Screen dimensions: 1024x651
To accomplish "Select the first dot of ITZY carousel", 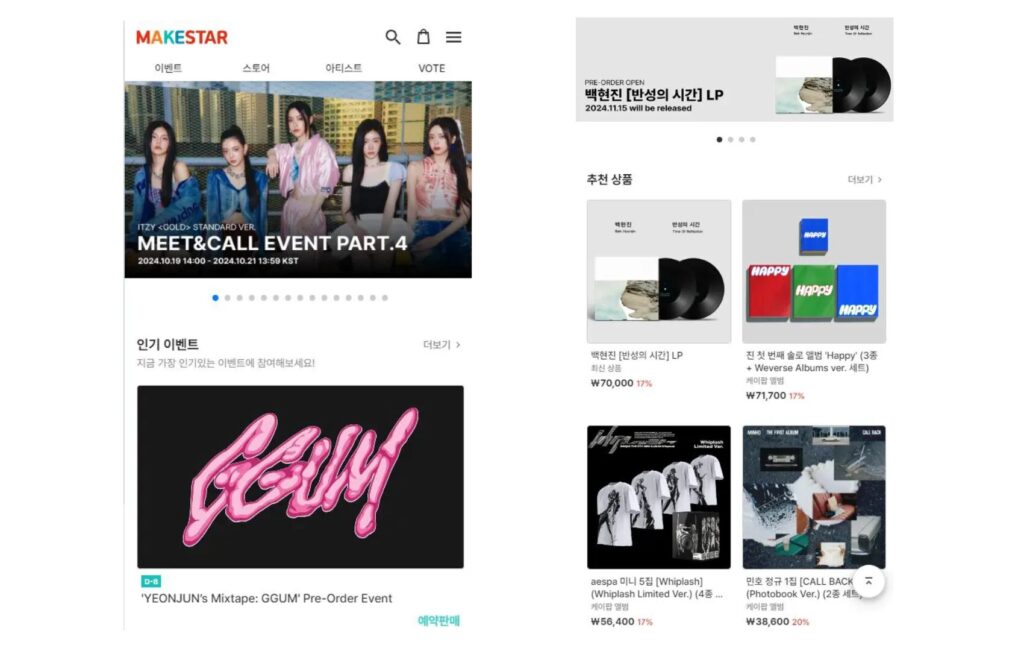I will [216, 297].
